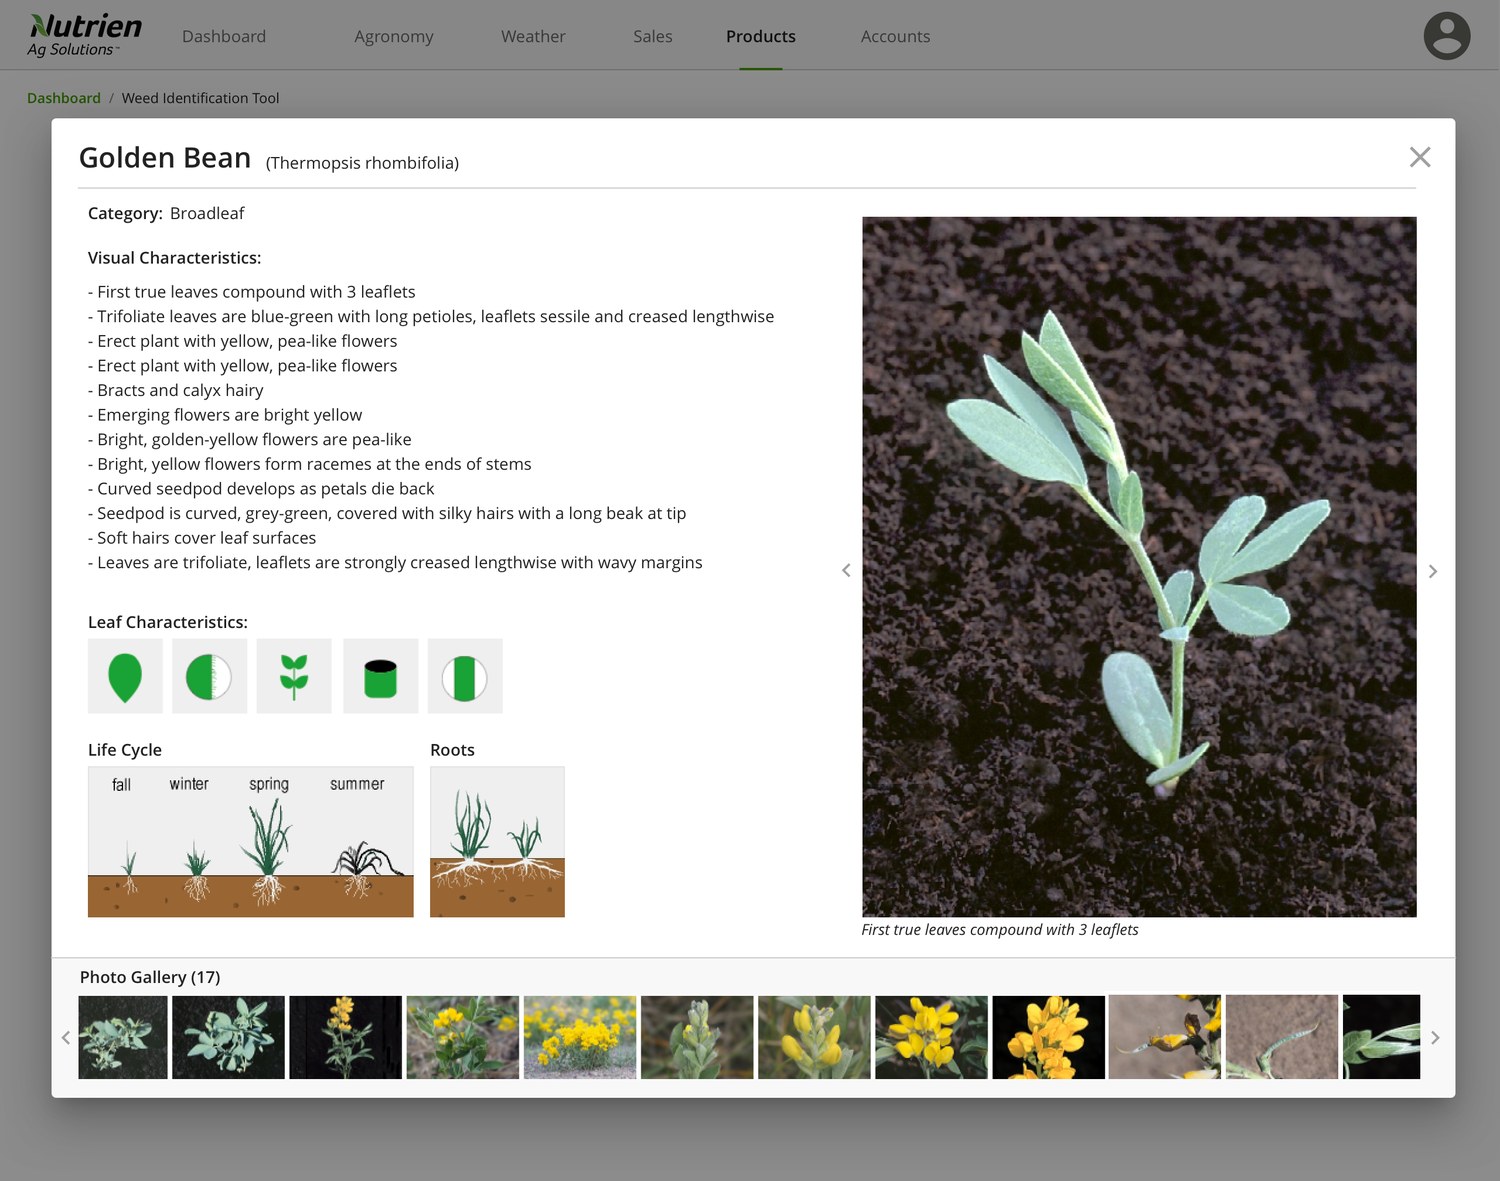Click the Weed Identification Tool breadcrumb
1500x1181 pixels.
[x=200, y=98]
